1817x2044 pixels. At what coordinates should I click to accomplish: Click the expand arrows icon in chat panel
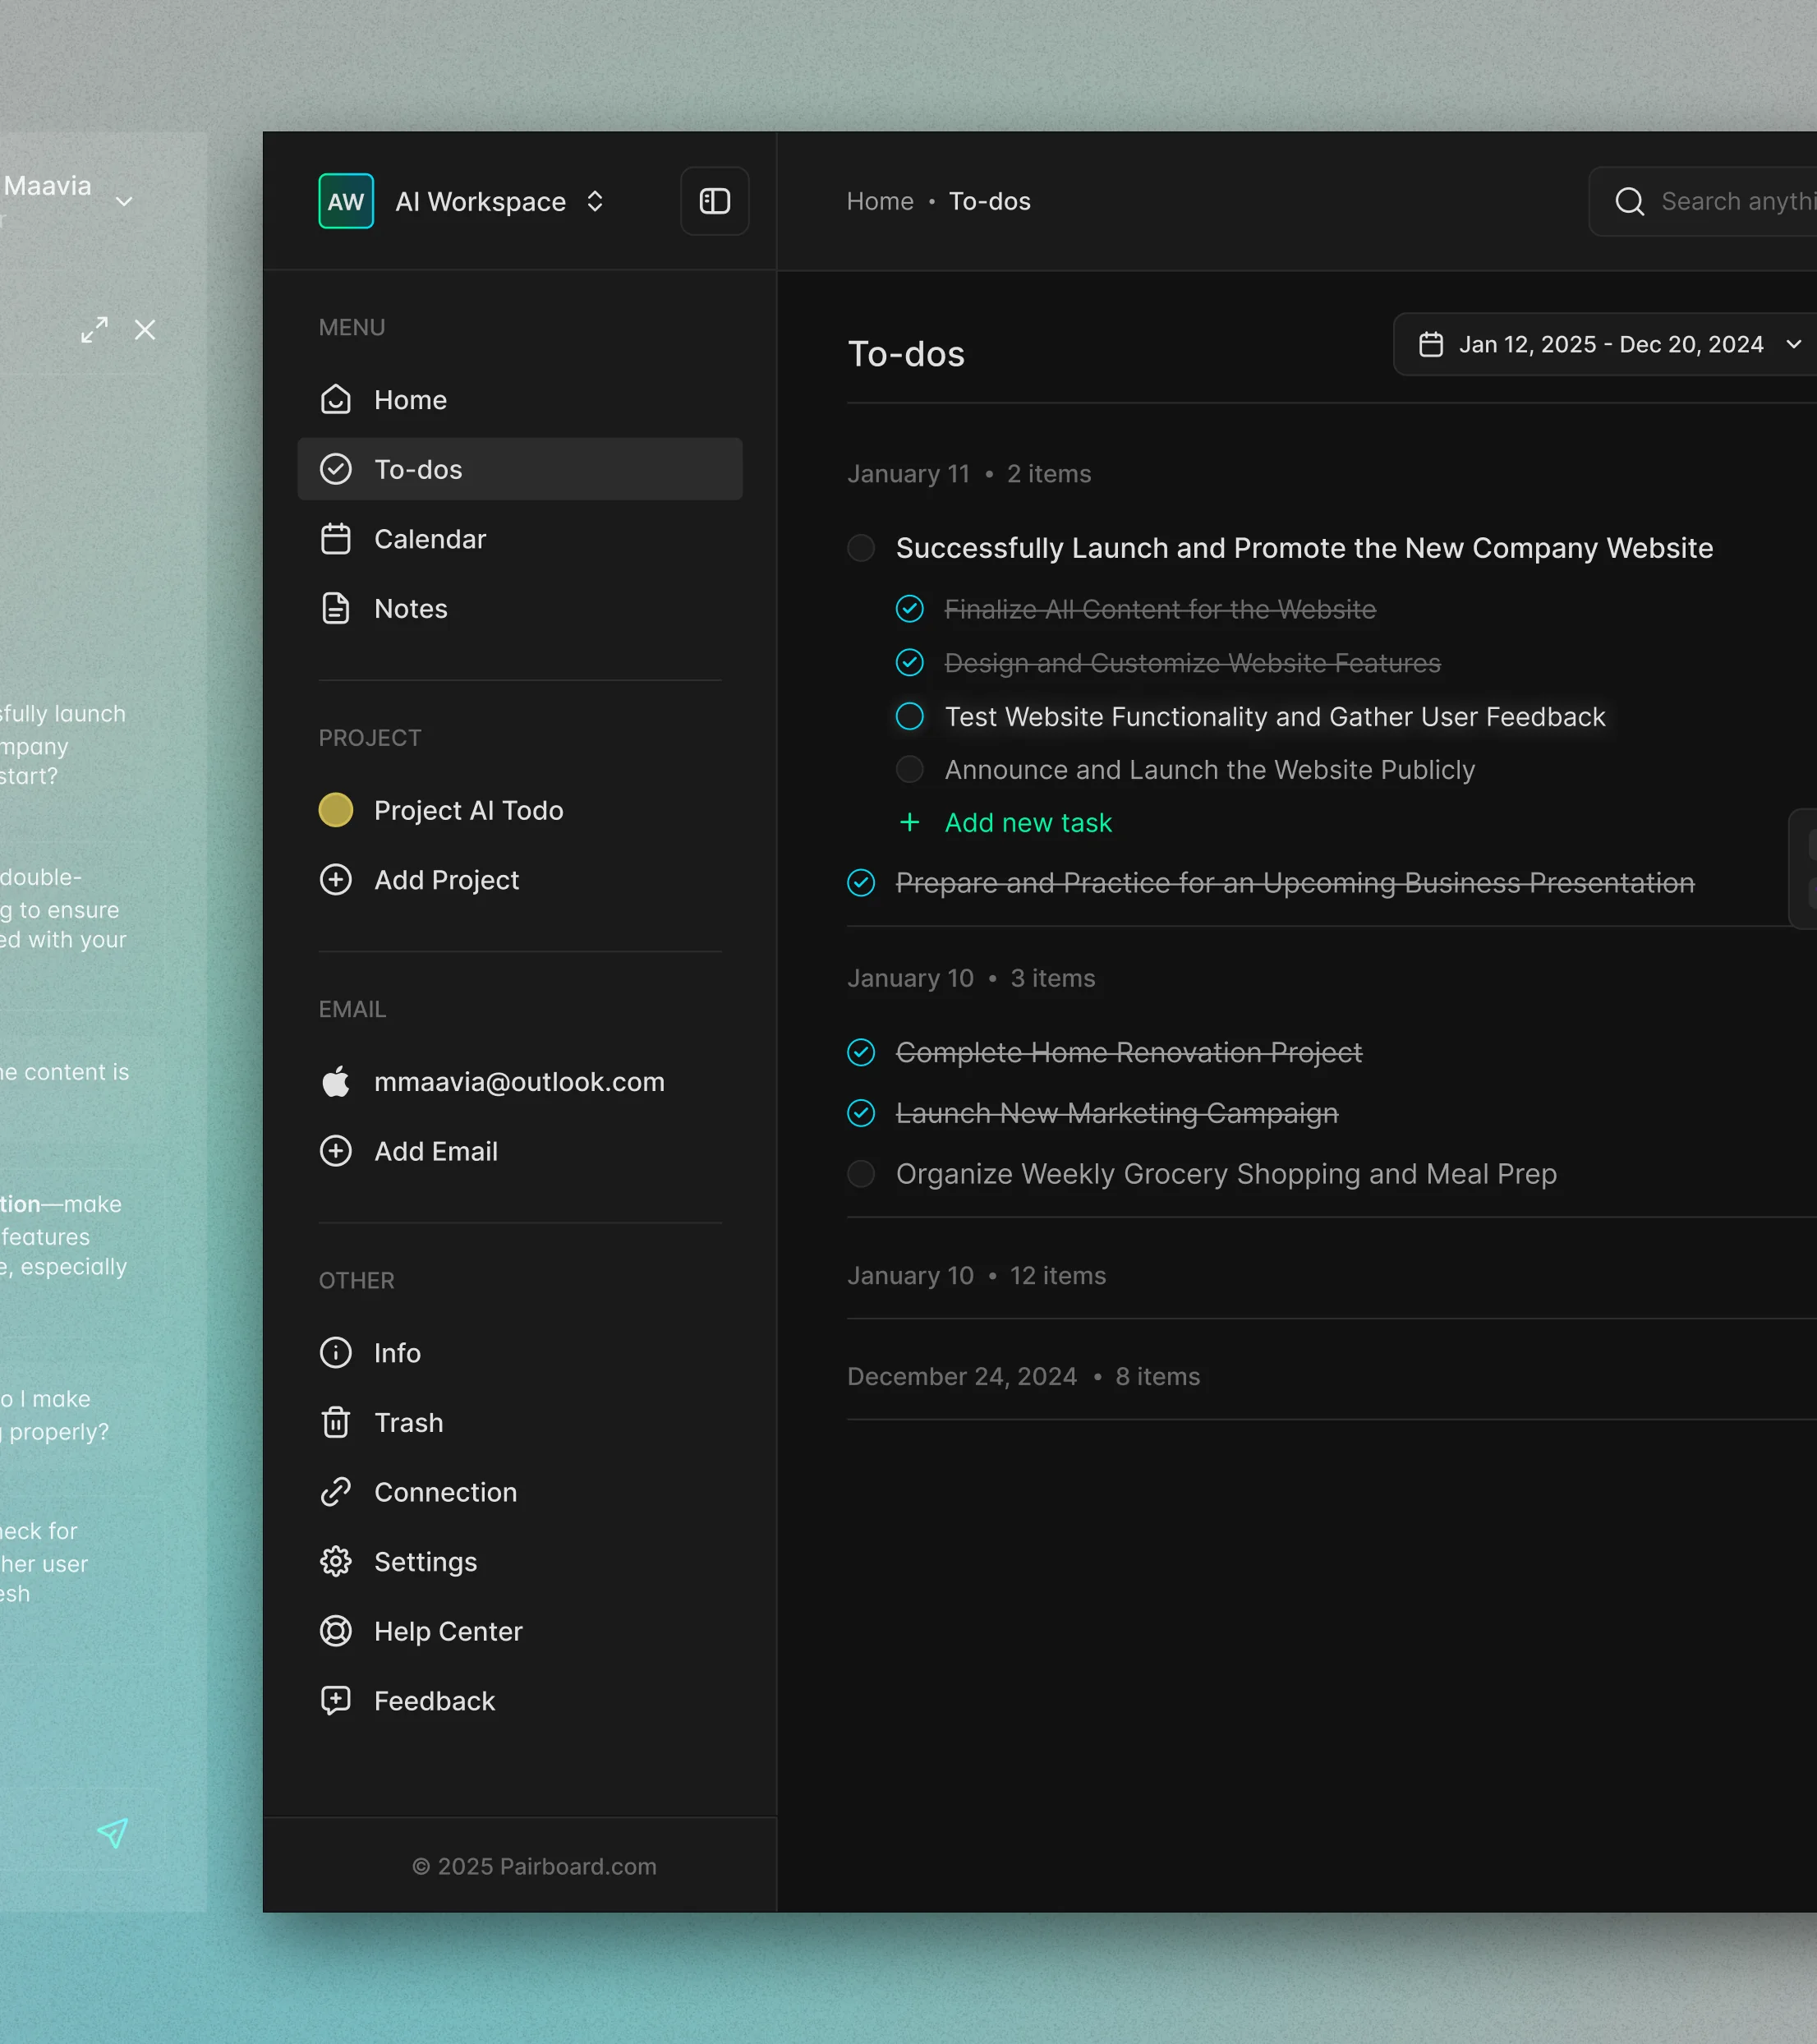coord(94,329)
